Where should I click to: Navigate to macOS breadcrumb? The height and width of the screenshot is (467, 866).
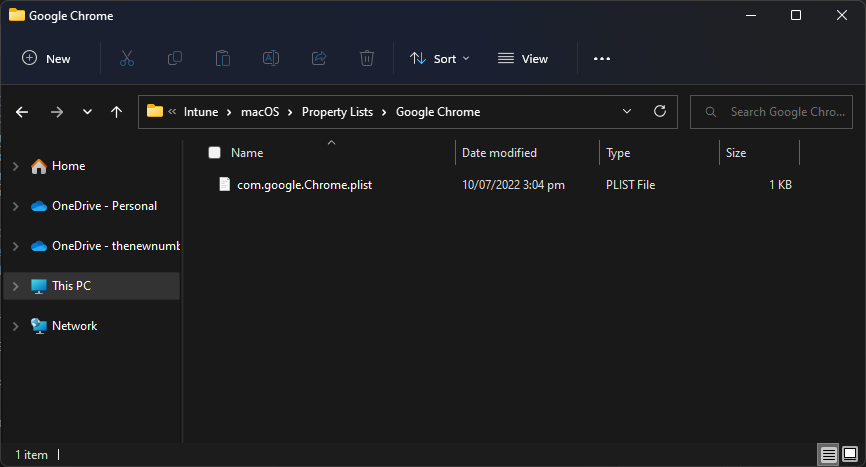(x=260, y=112)
